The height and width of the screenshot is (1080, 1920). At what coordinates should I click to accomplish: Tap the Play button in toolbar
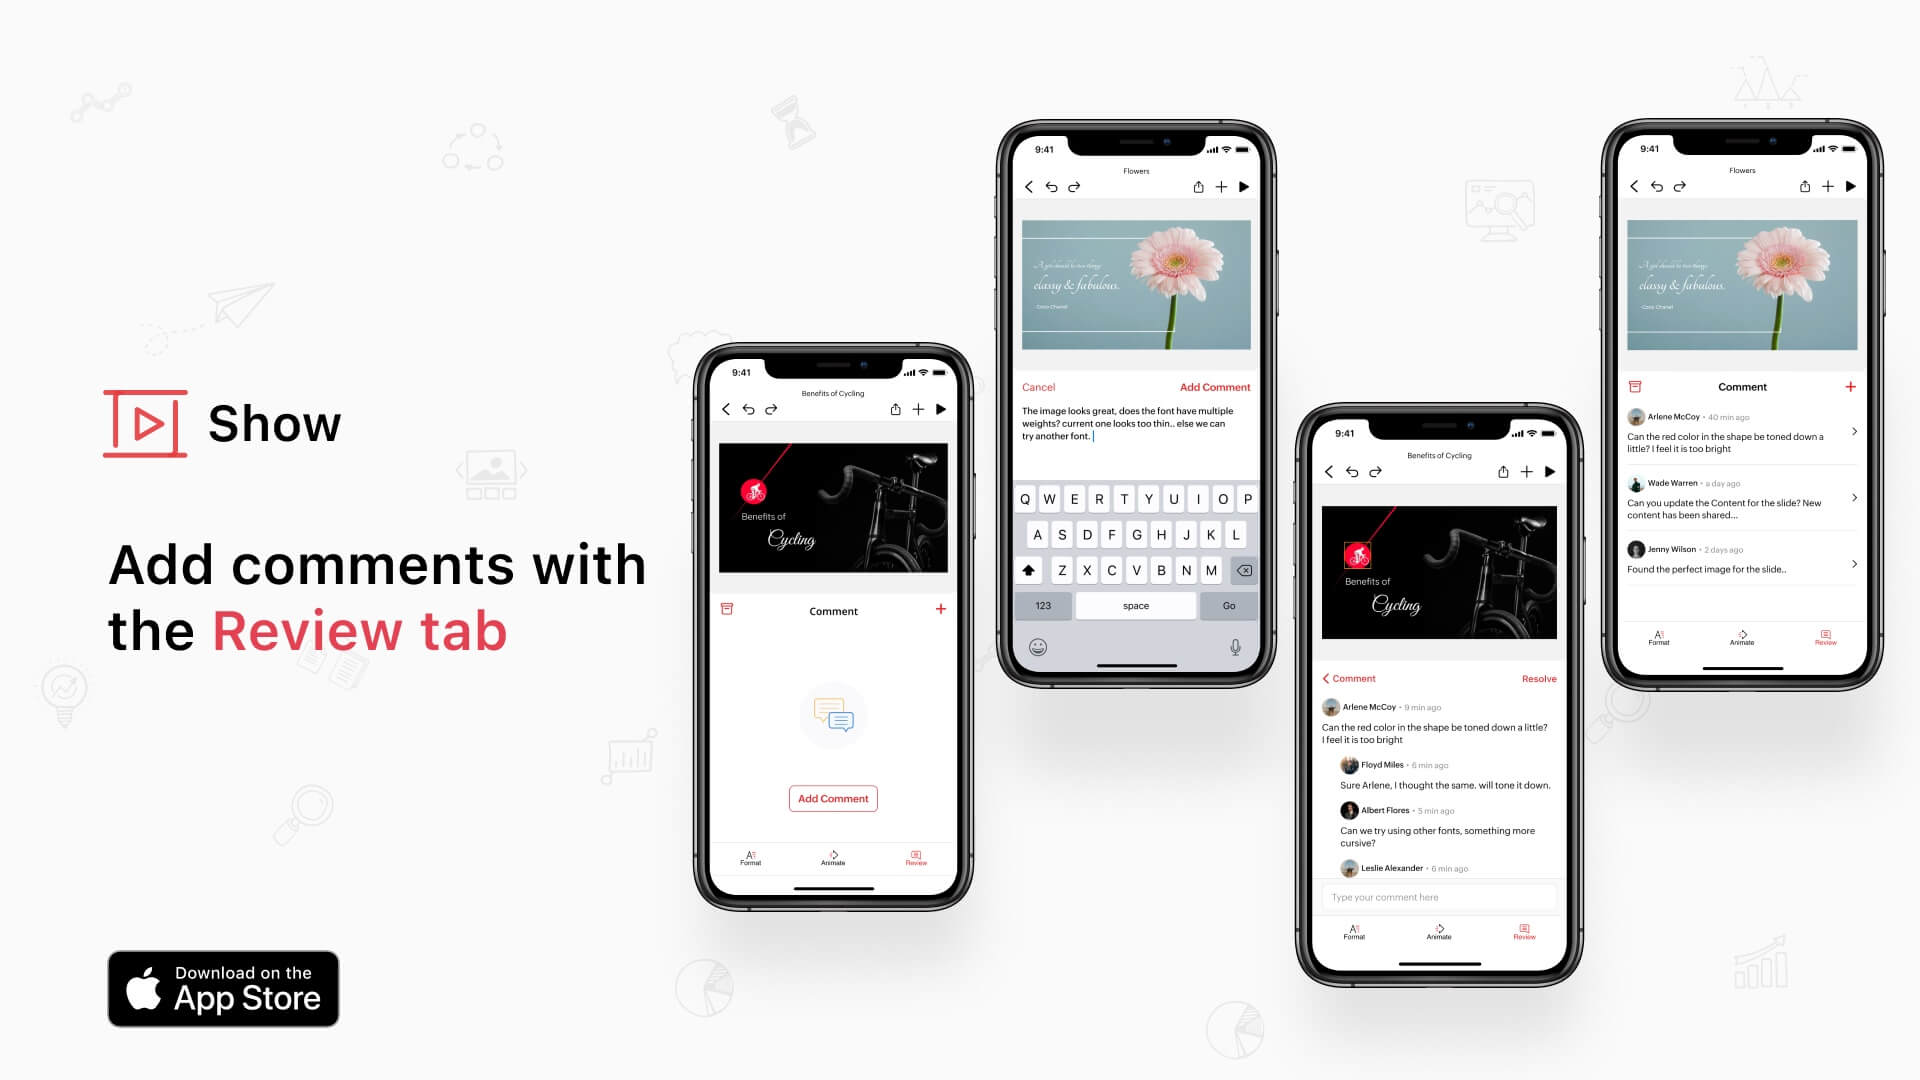[940, 409]
